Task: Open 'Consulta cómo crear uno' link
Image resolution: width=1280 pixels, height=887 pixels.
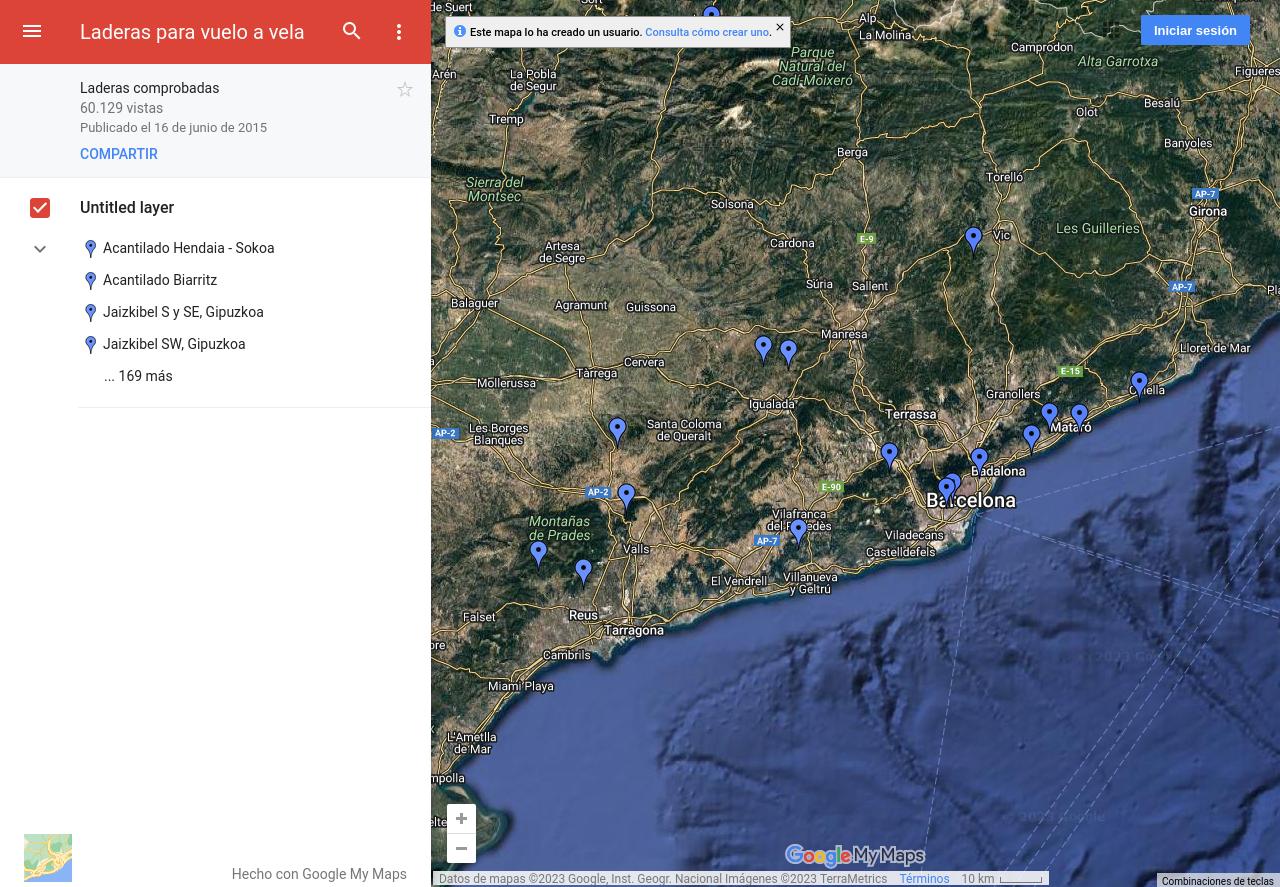Action: (x=707, y=32)
